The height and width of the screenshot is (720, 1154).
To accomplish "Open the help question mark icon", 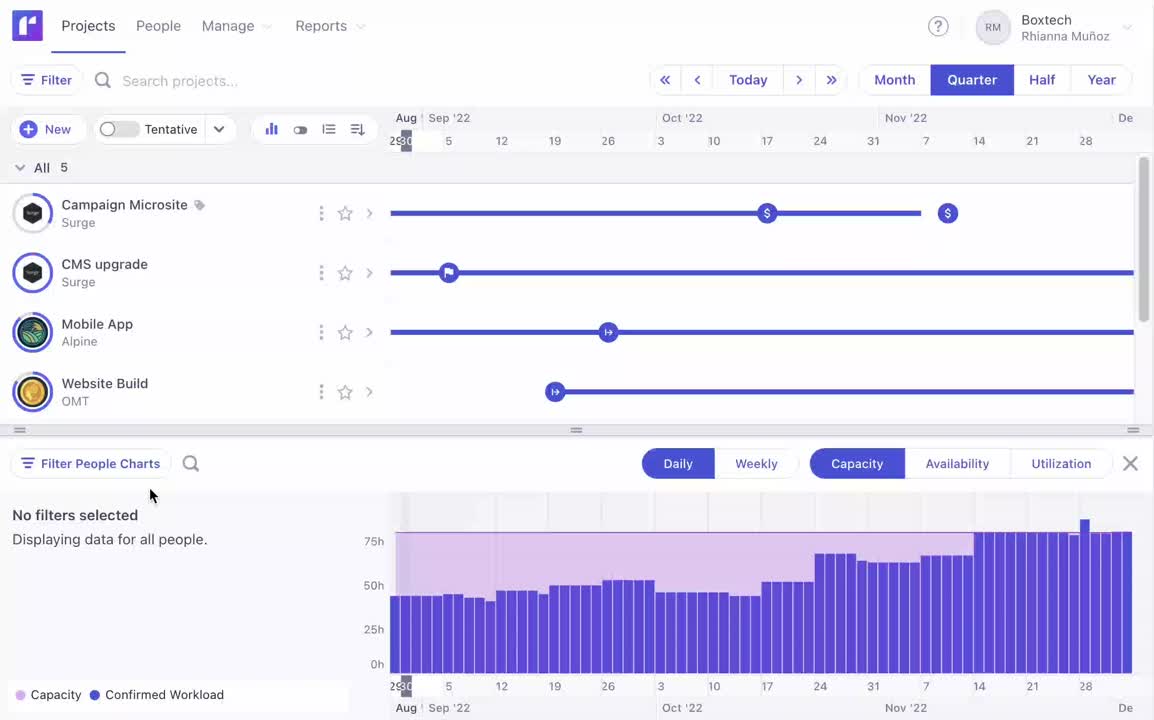I will [938, 27].
